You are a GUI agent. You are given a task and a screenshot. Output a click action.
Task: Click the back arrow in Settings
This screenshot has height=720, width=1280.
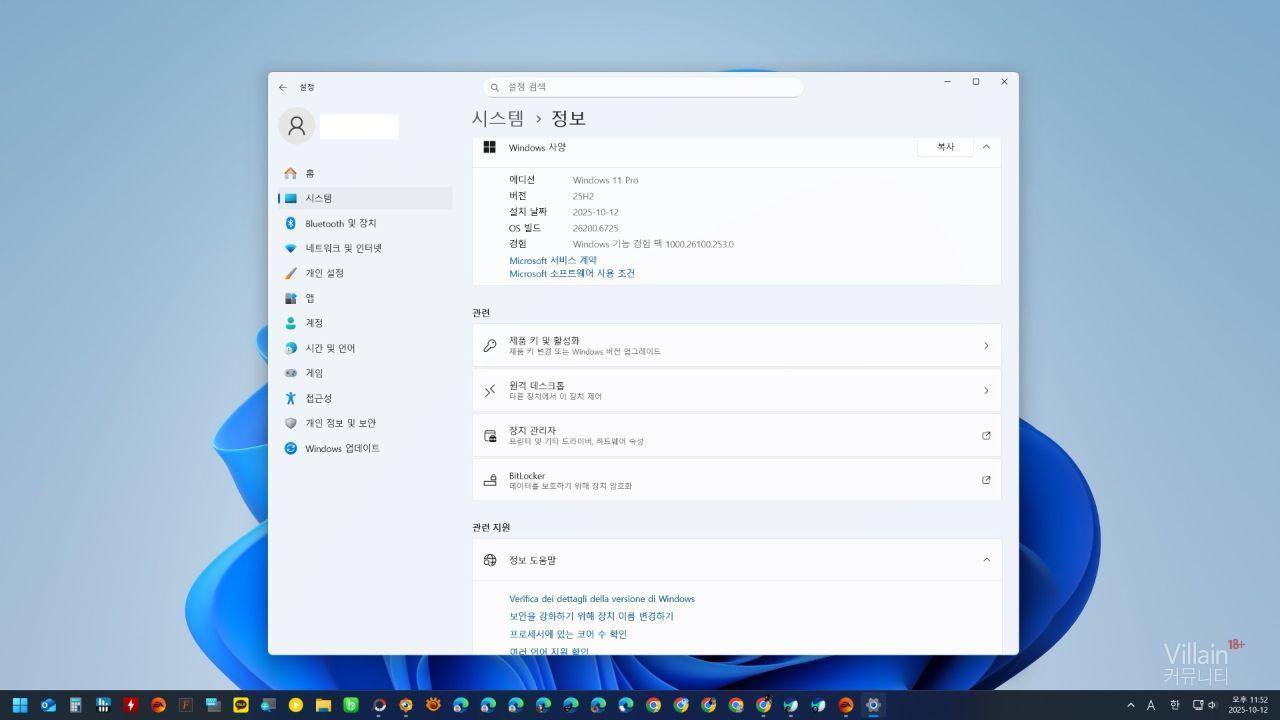[283, 87]
